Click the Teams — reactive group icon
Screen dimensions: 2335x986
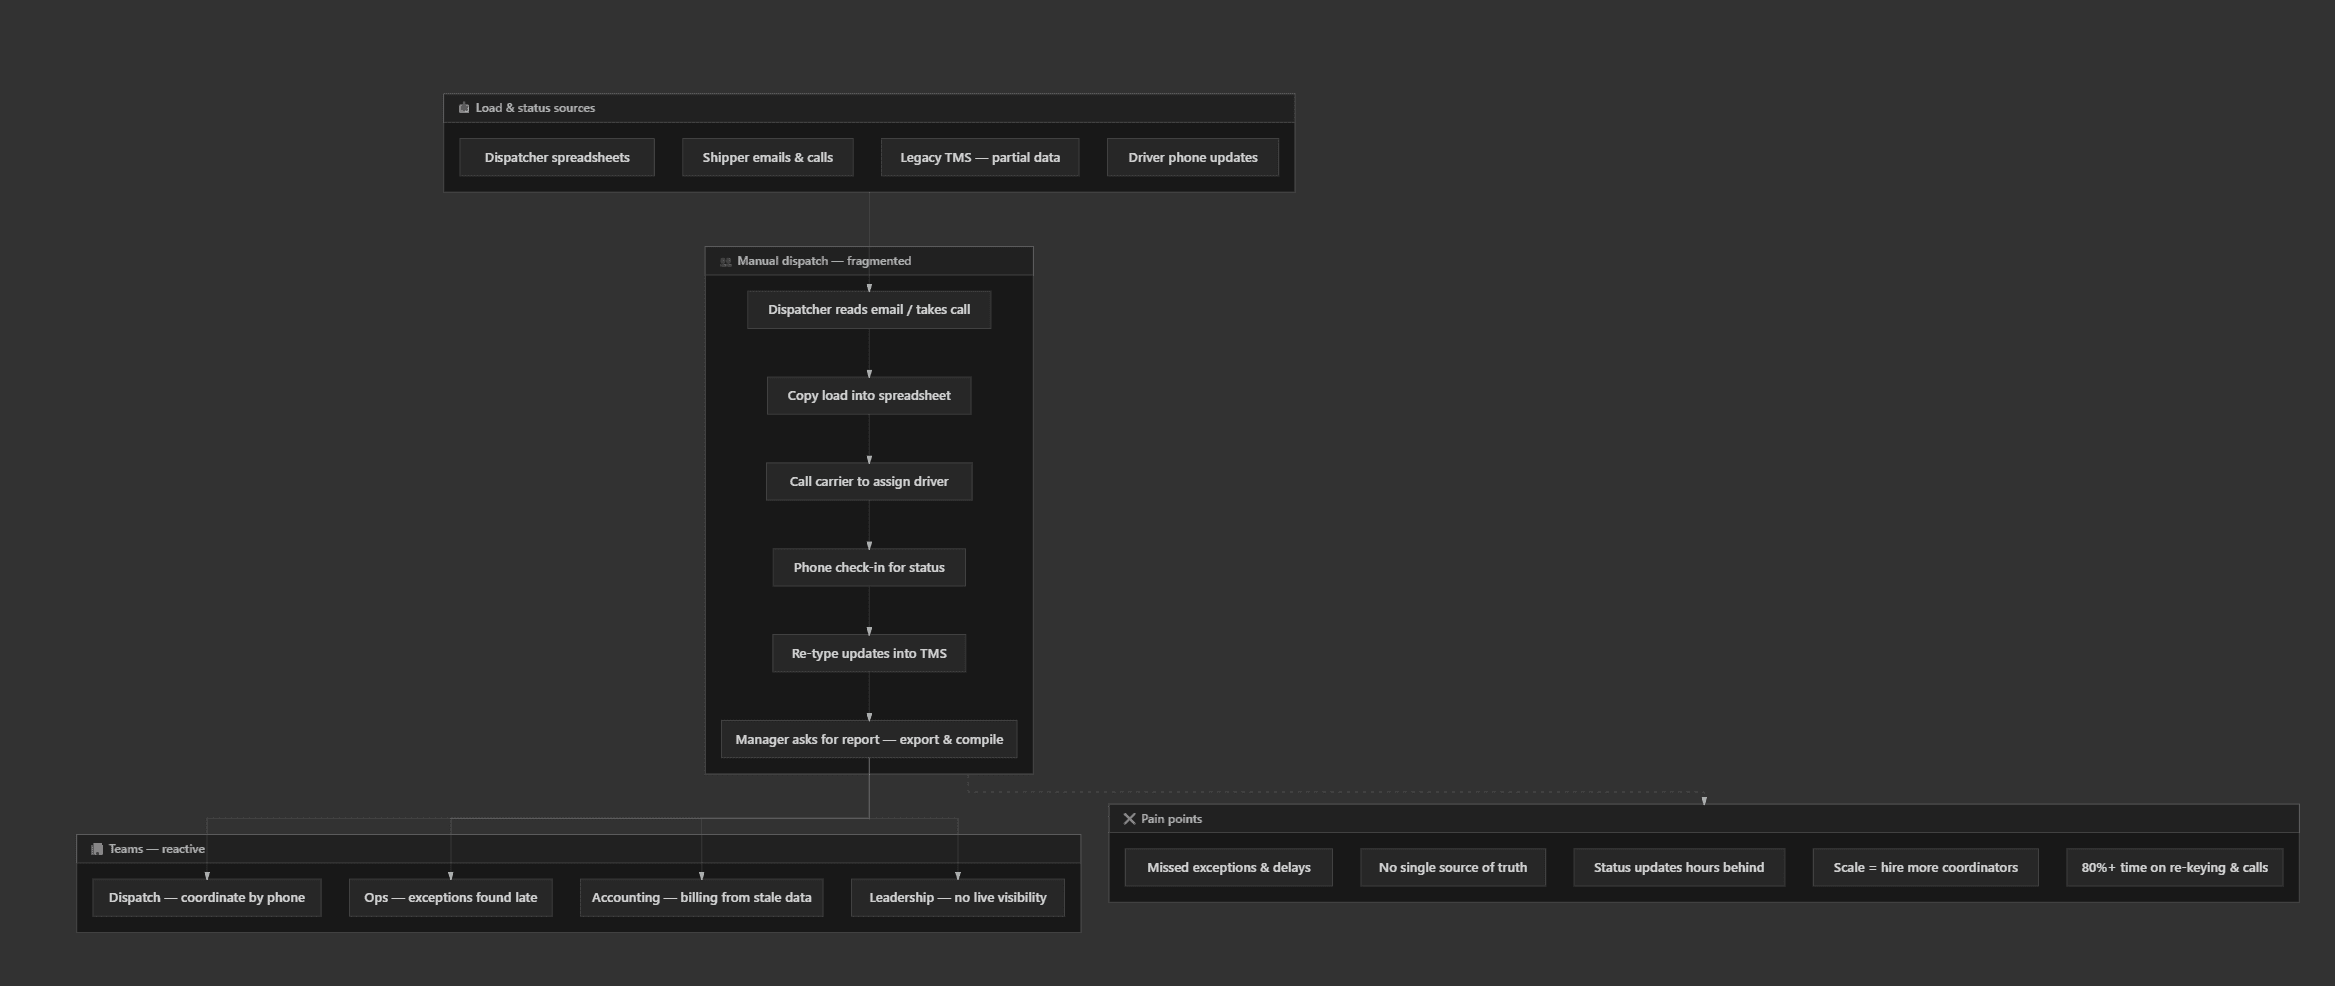pos(97,849)
